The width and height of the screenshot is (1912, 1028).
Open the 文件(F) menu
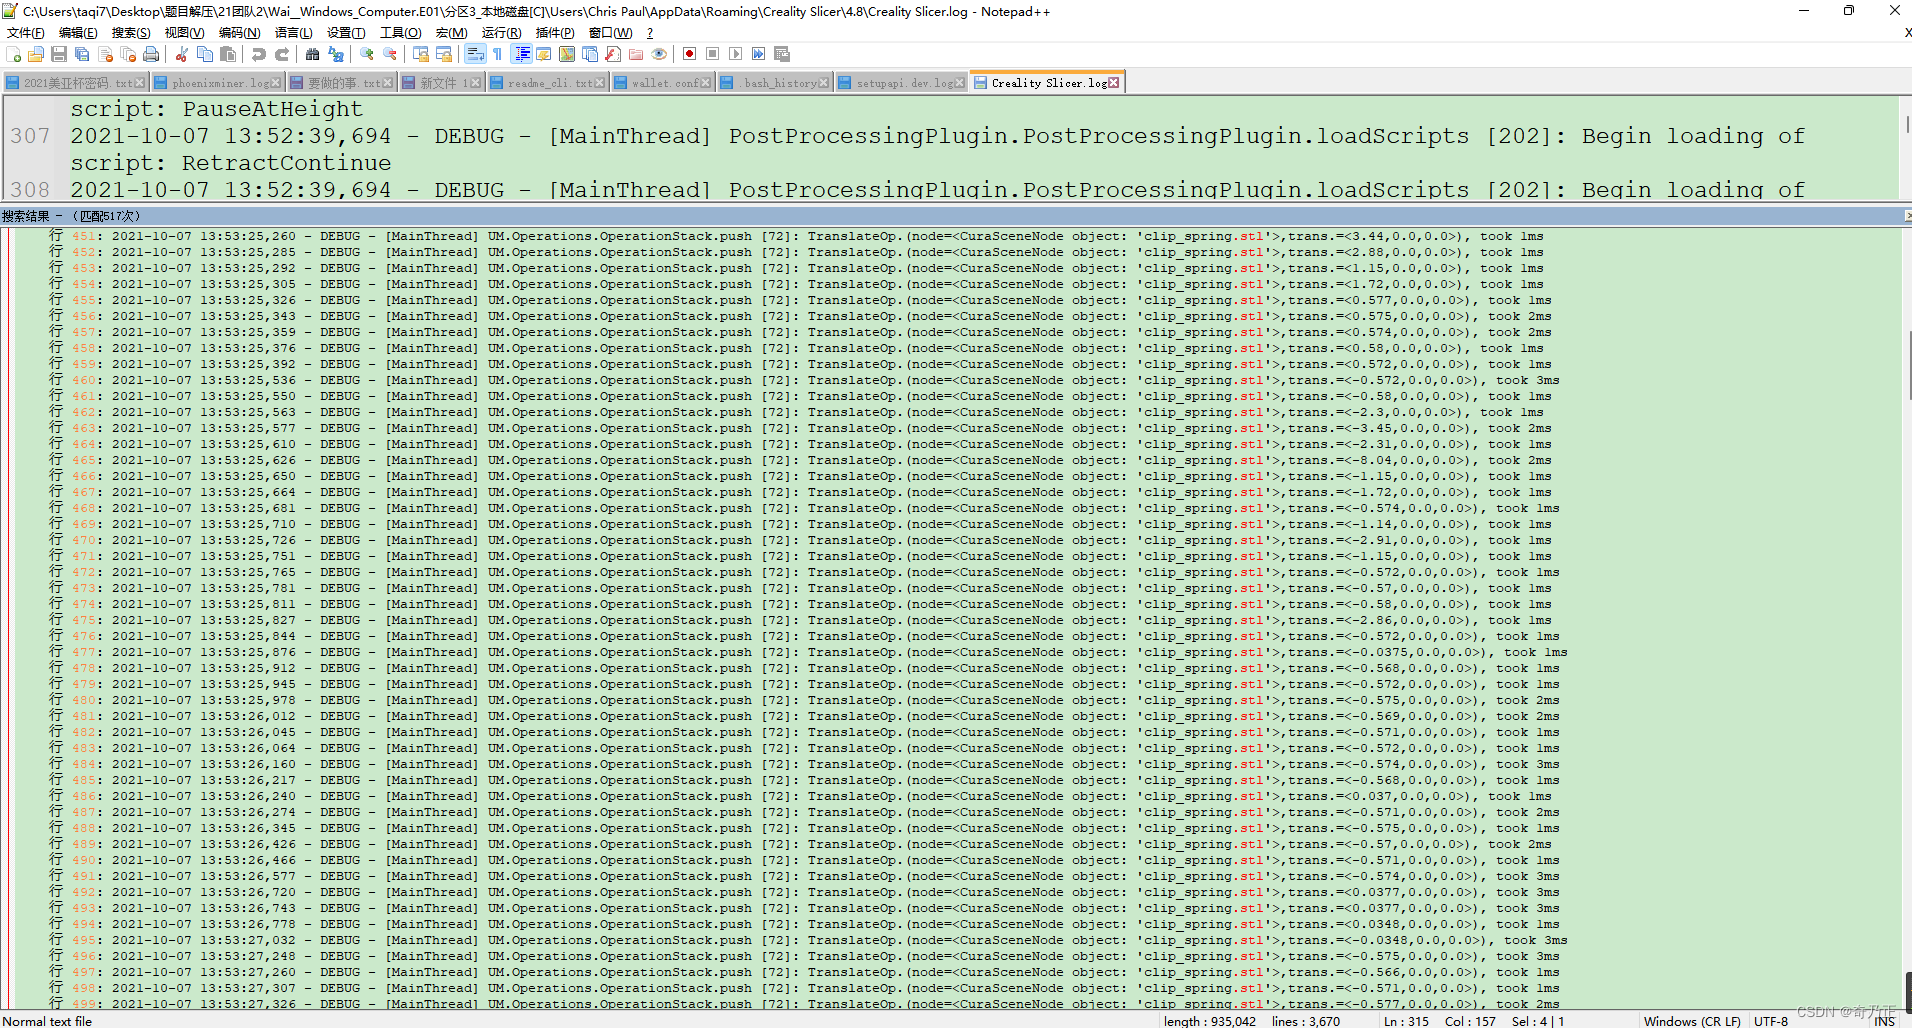(26, 33)
